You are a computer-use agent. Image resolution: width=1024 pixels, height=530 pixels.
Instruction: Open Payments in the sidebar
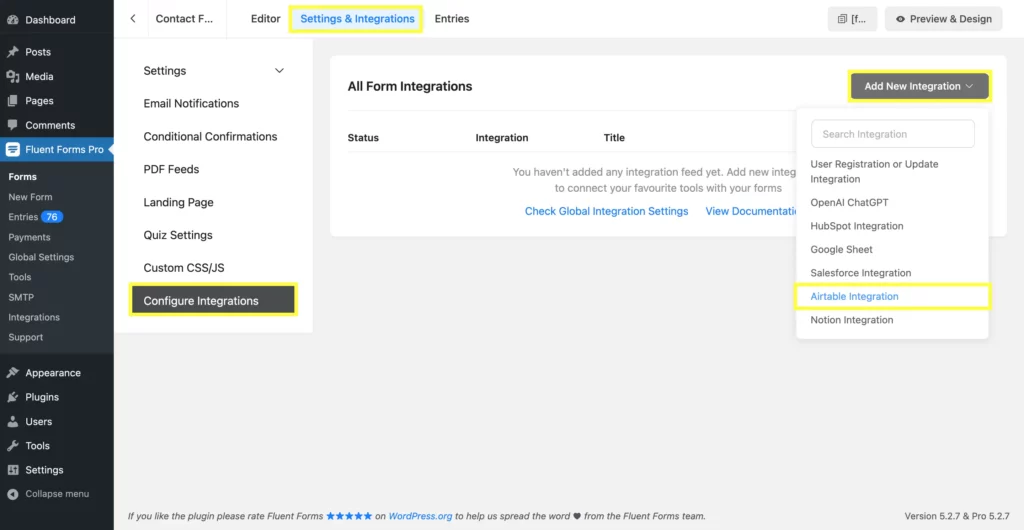[29, 237]
